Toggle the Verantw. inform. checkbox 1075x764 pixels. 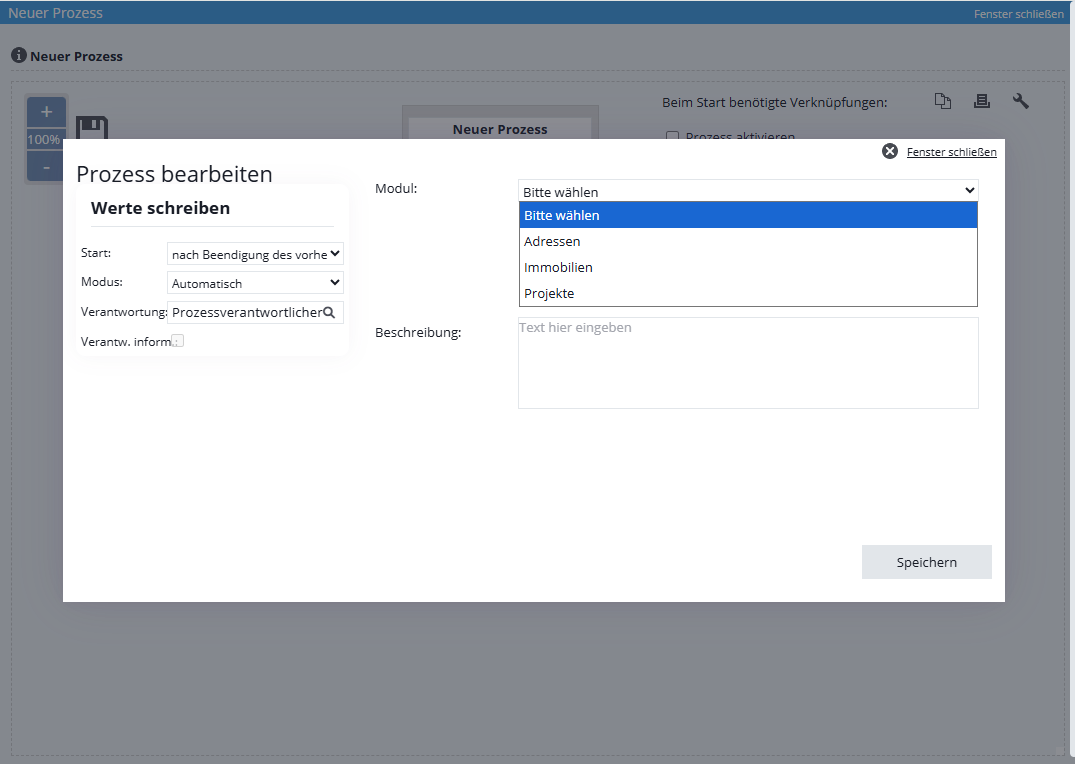[177, 341]
